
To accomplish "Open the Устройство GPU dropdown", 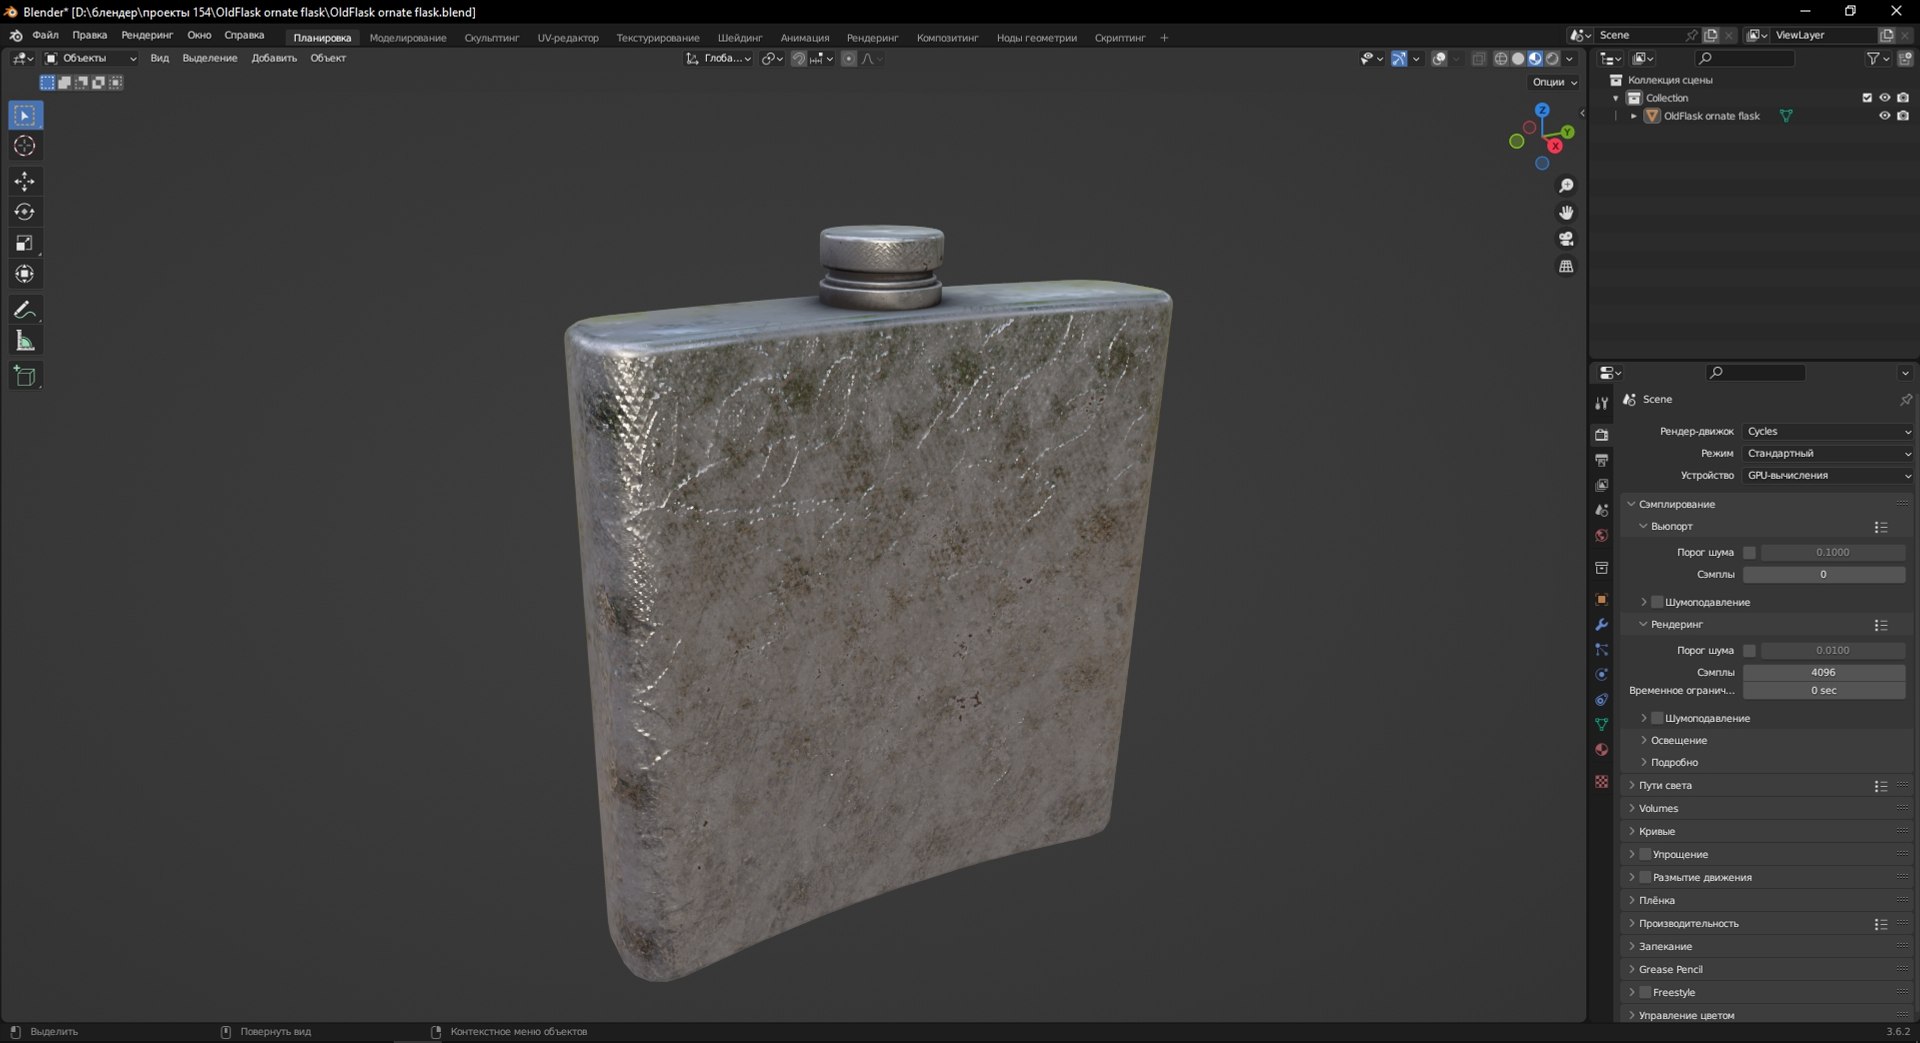I will point(1828,475).
